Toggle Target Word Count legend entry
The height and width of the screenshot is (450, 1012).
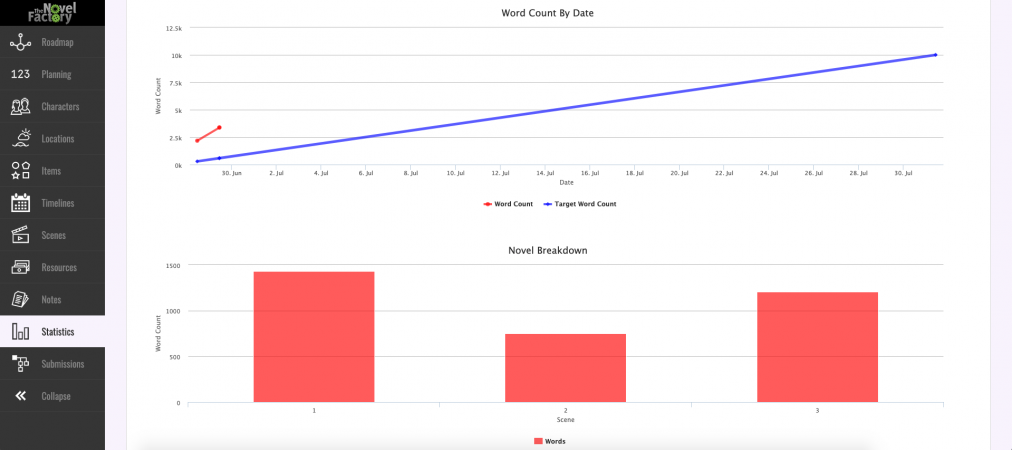[x=580, y=204]
